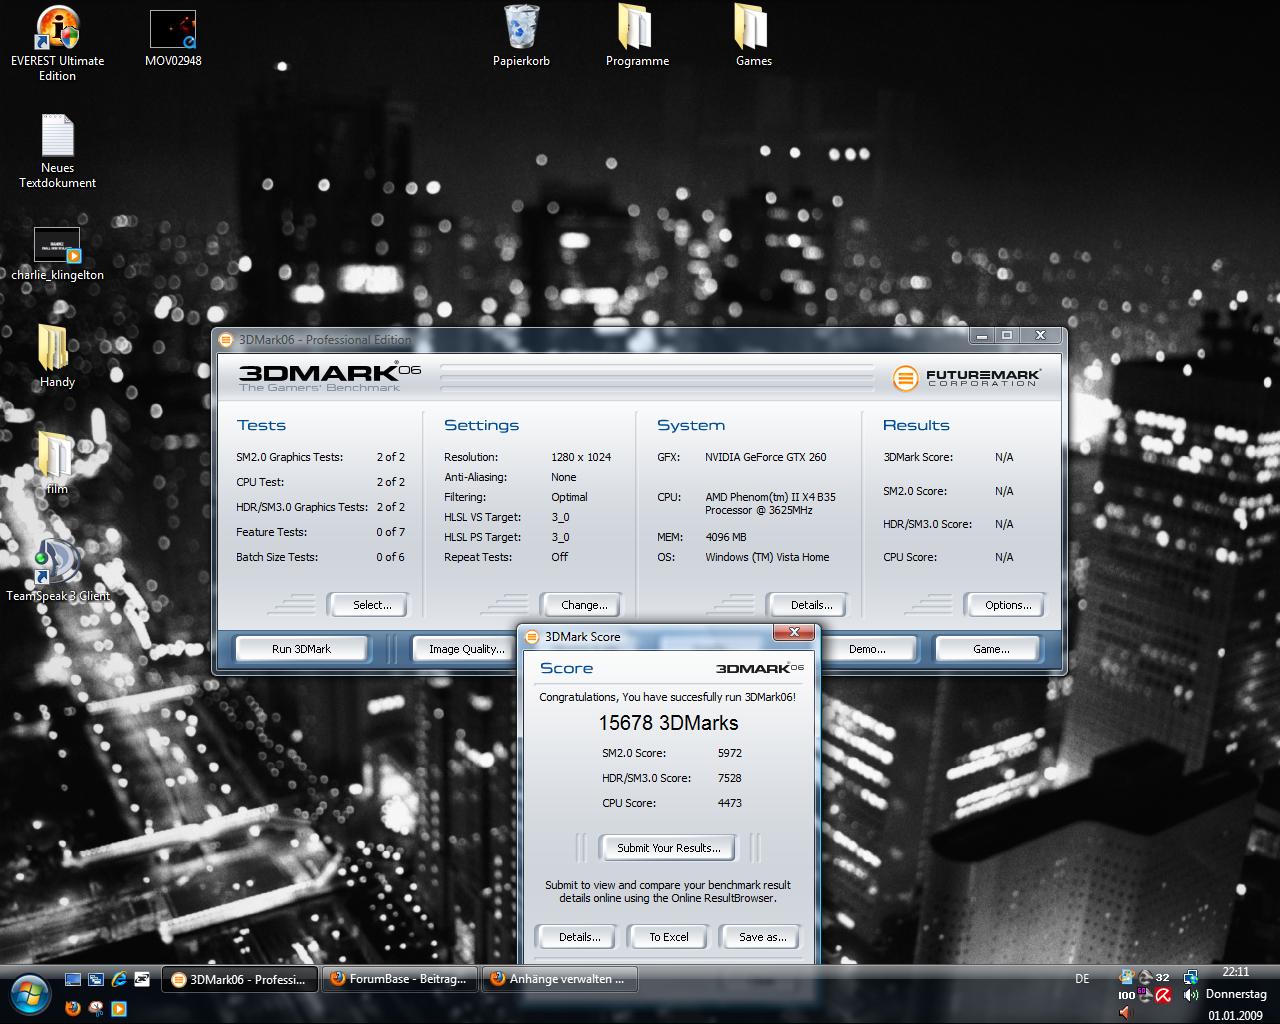The image size is (1280, 1024).
Task: Click the volume speaker tray icon
Action: [1190, 995]
